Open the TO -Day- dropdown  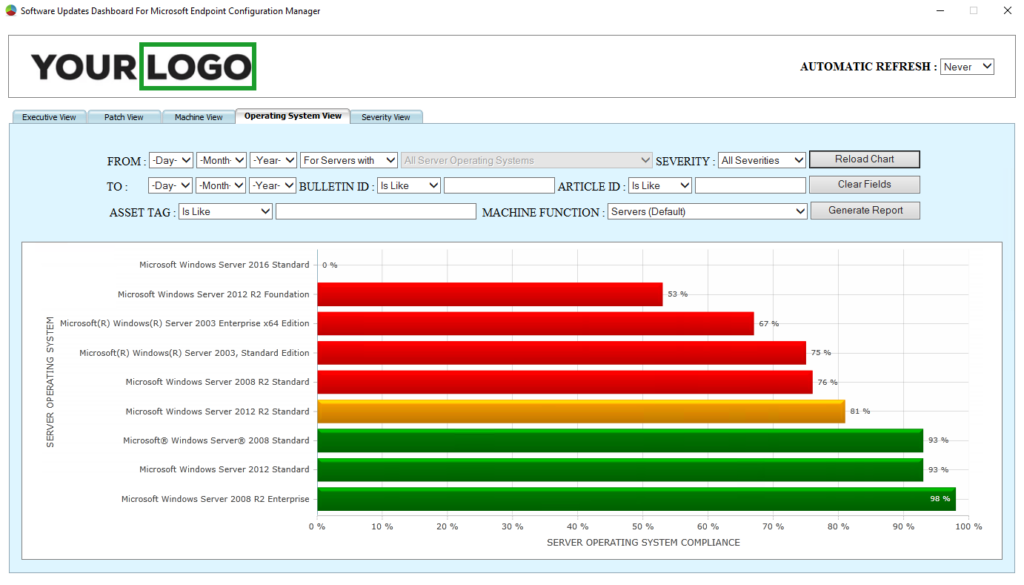tap(170, 184)
